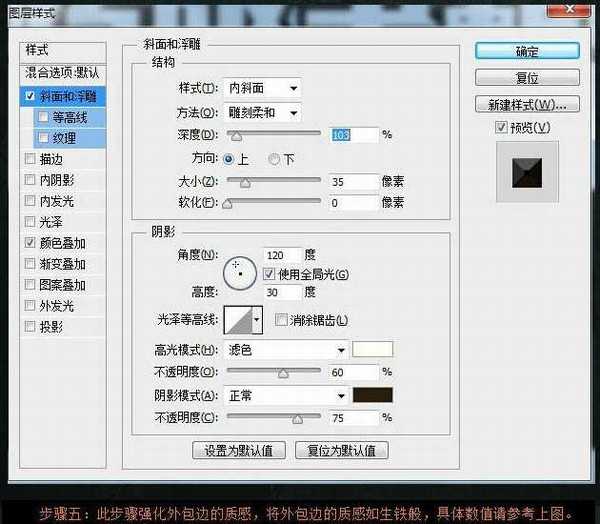
Task: Click the 确定 (OK) button
Action: click(526, 51)
